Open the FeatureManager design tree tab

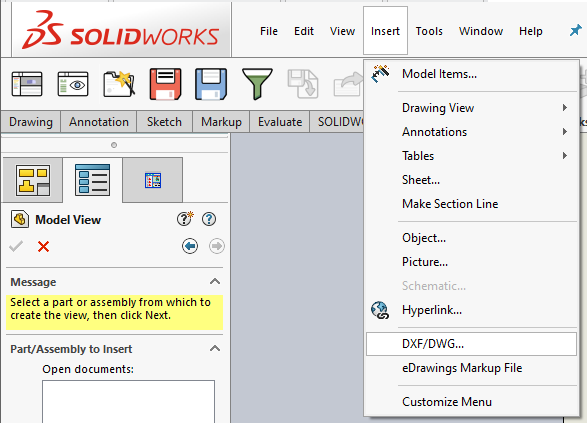[x=33, y=180]
